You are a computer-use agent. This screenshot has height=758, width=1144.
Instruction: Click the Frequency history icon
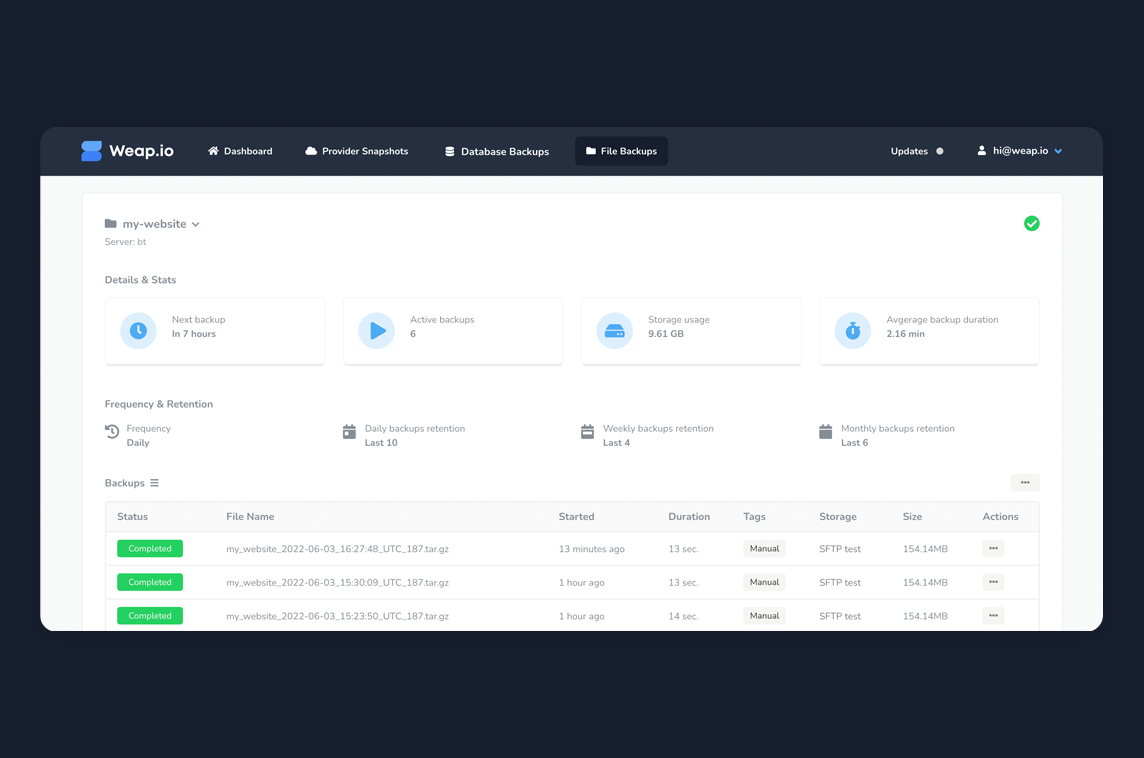tap(112, 431)
